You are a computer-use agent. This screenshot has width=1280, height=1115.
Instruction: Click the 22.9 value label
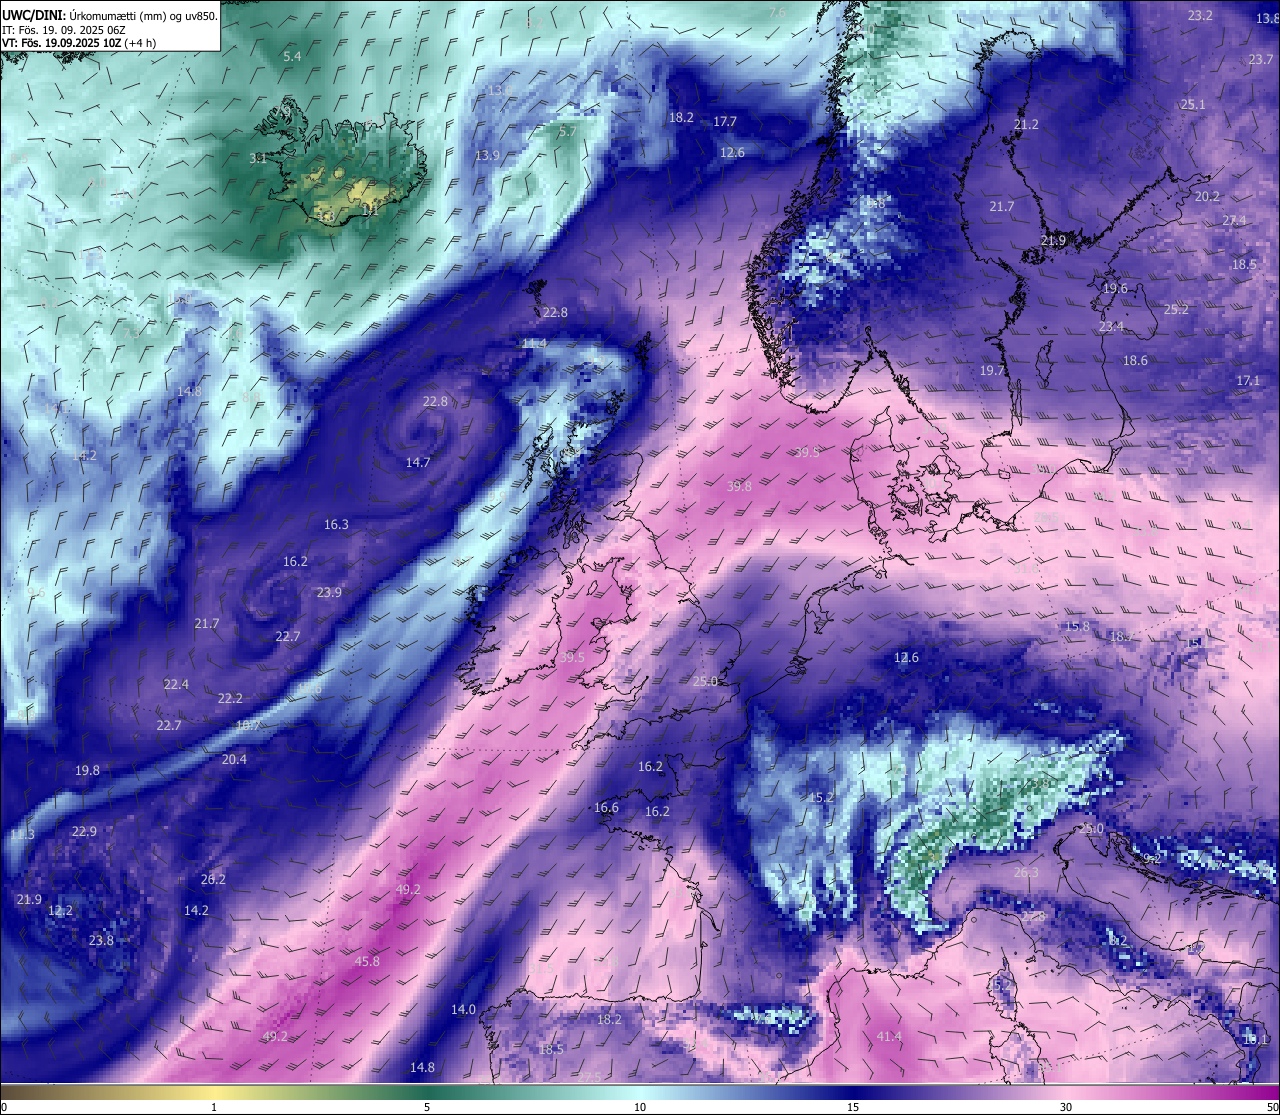click(84, 831)
